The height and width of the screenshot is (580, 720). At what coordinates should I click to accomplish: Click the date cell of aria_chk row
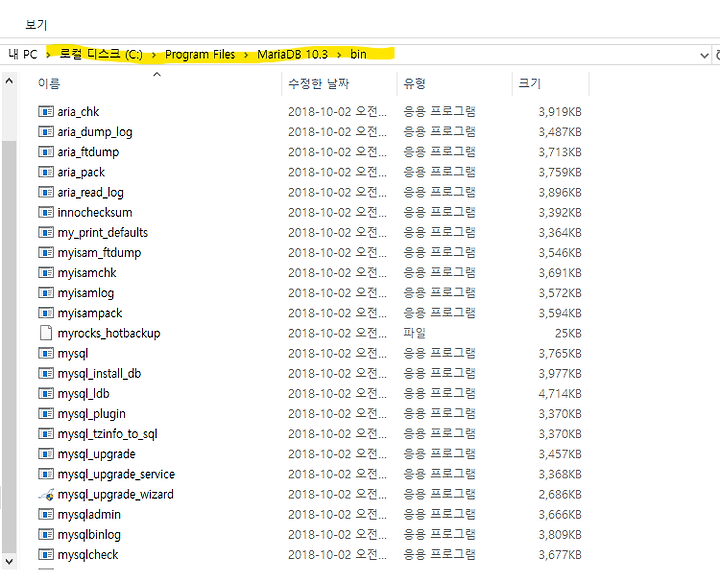tap(338, 112)
